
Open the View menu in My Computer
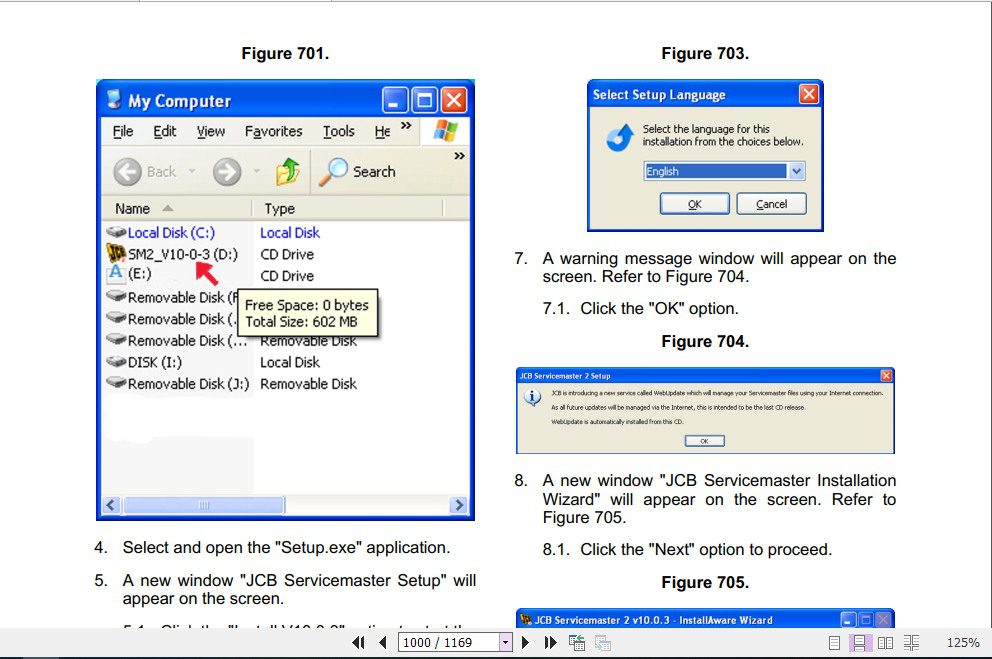click(x=211, y=131)
